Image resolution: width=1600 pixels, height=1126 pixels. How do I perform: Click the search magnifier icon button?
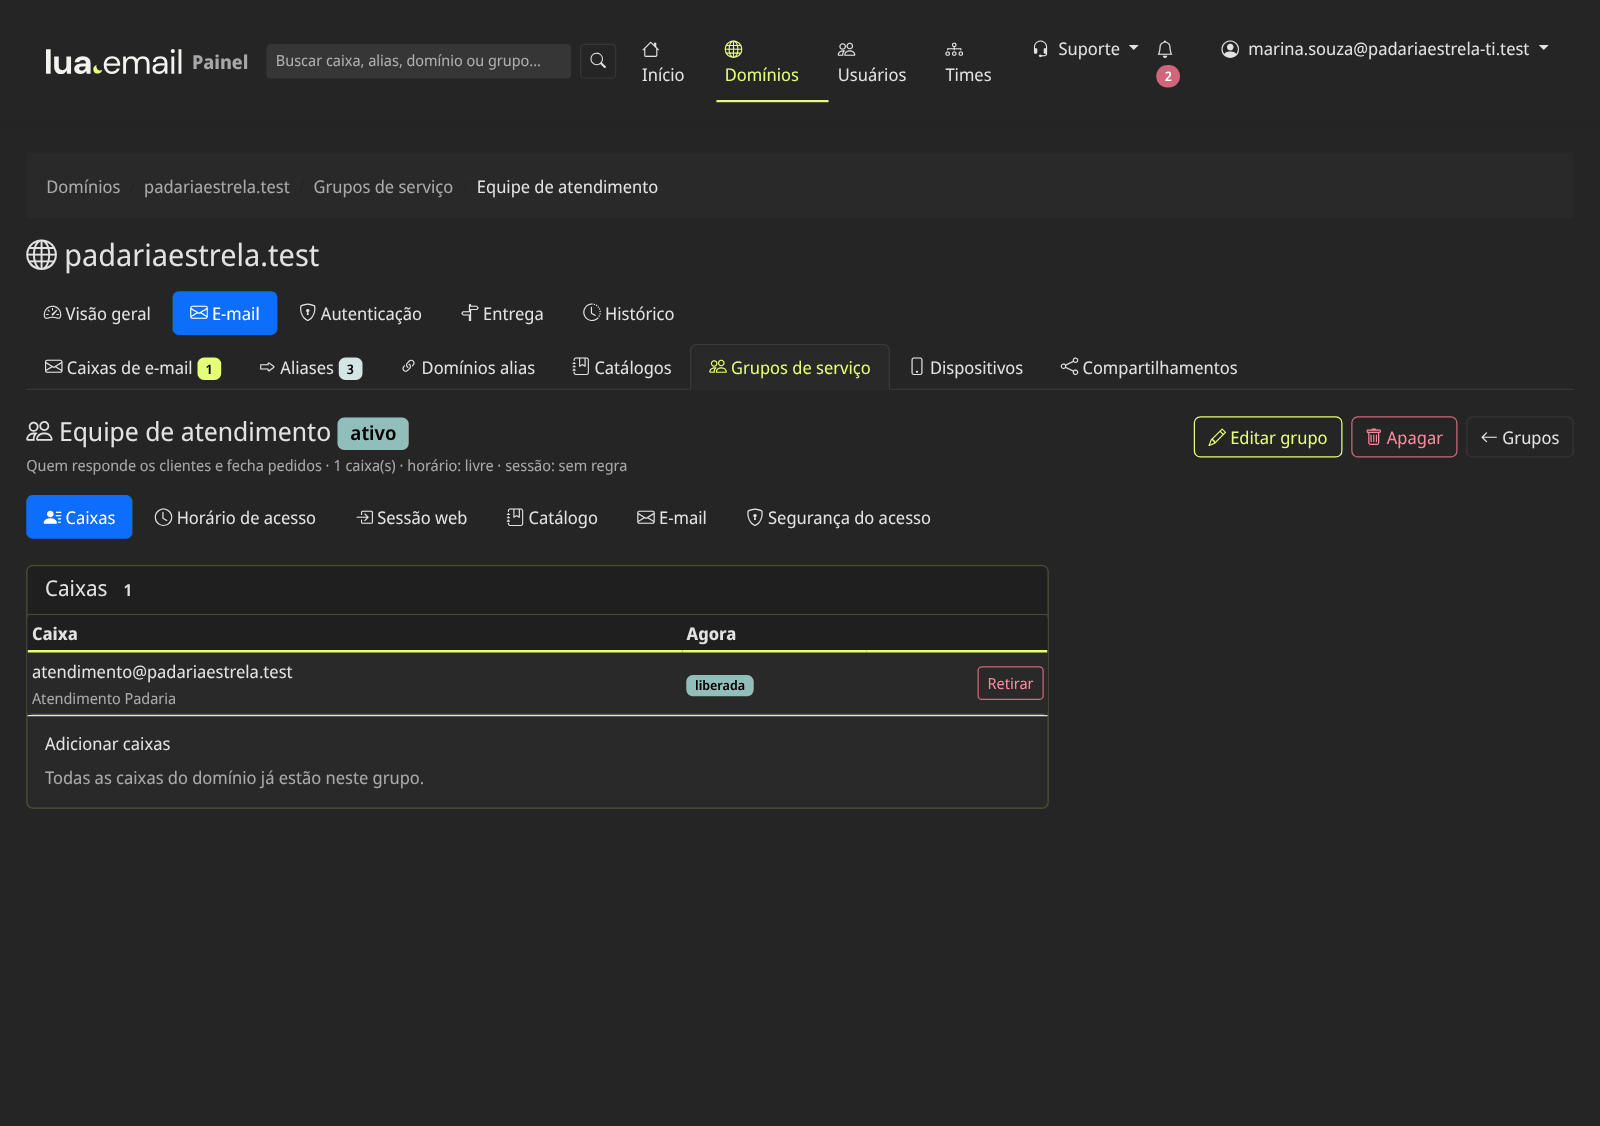click(598, 61)
